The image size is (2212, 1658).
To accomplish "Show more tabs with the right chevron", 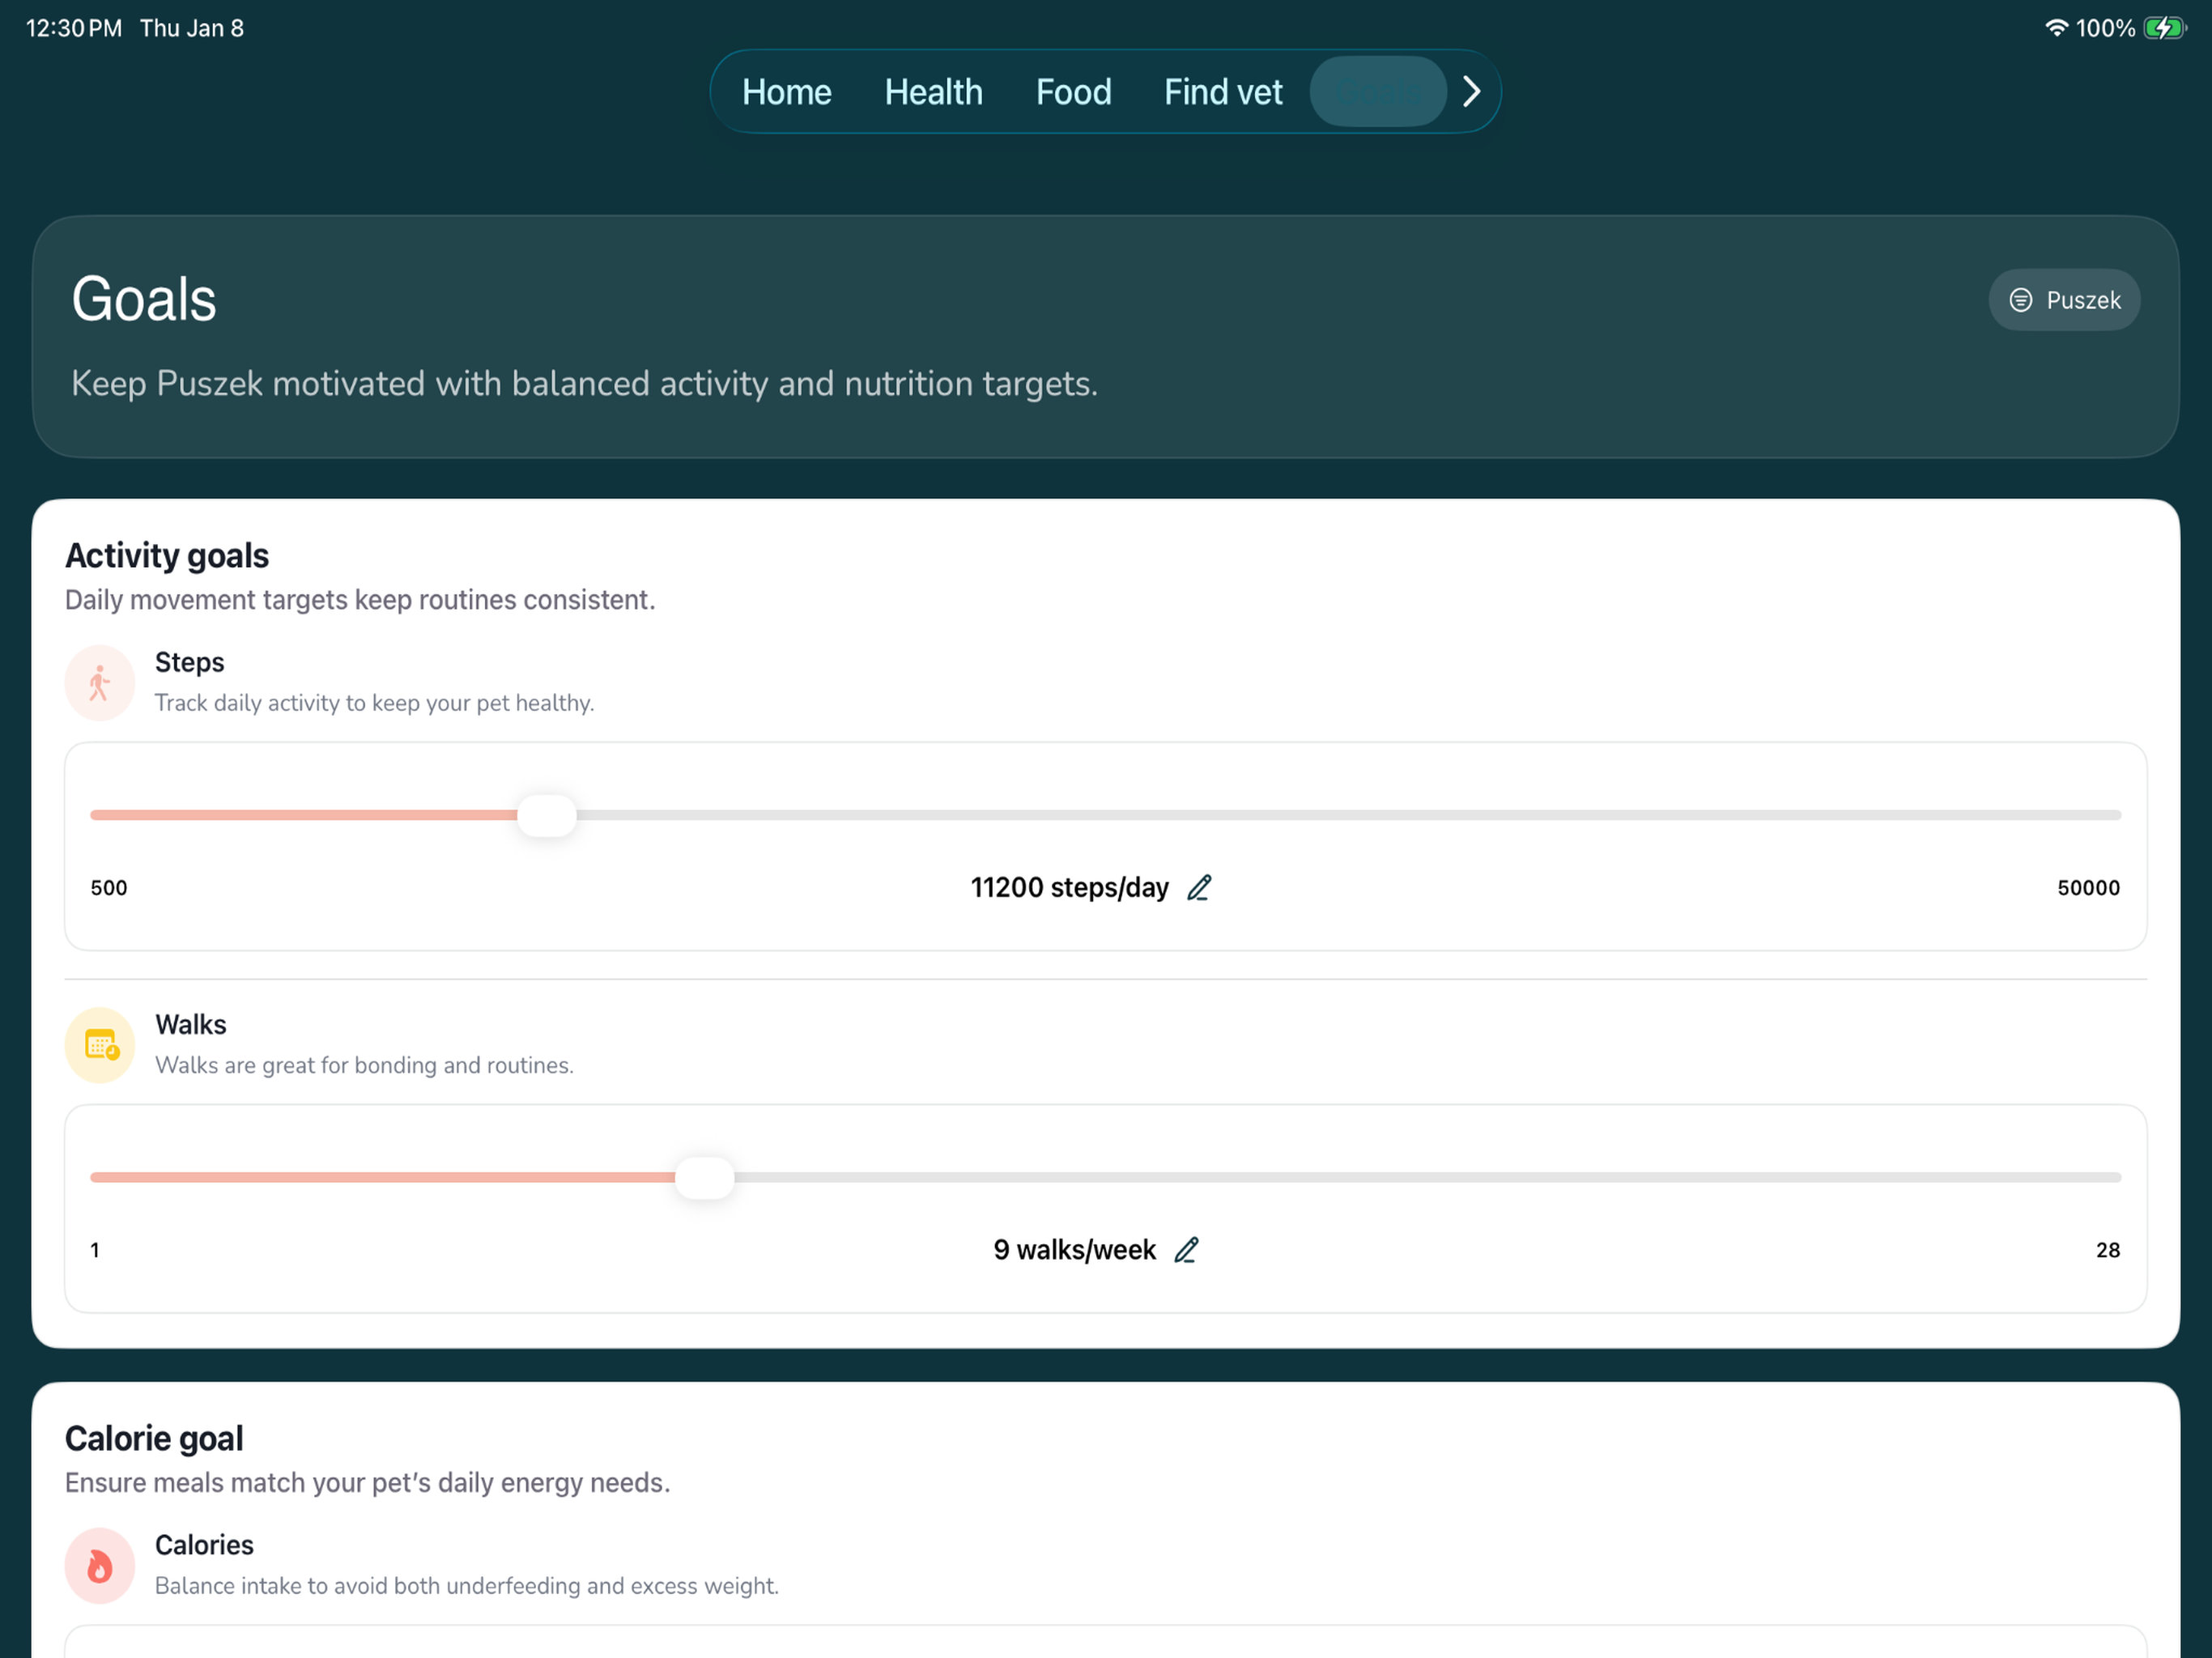I will pos(1471,92).
